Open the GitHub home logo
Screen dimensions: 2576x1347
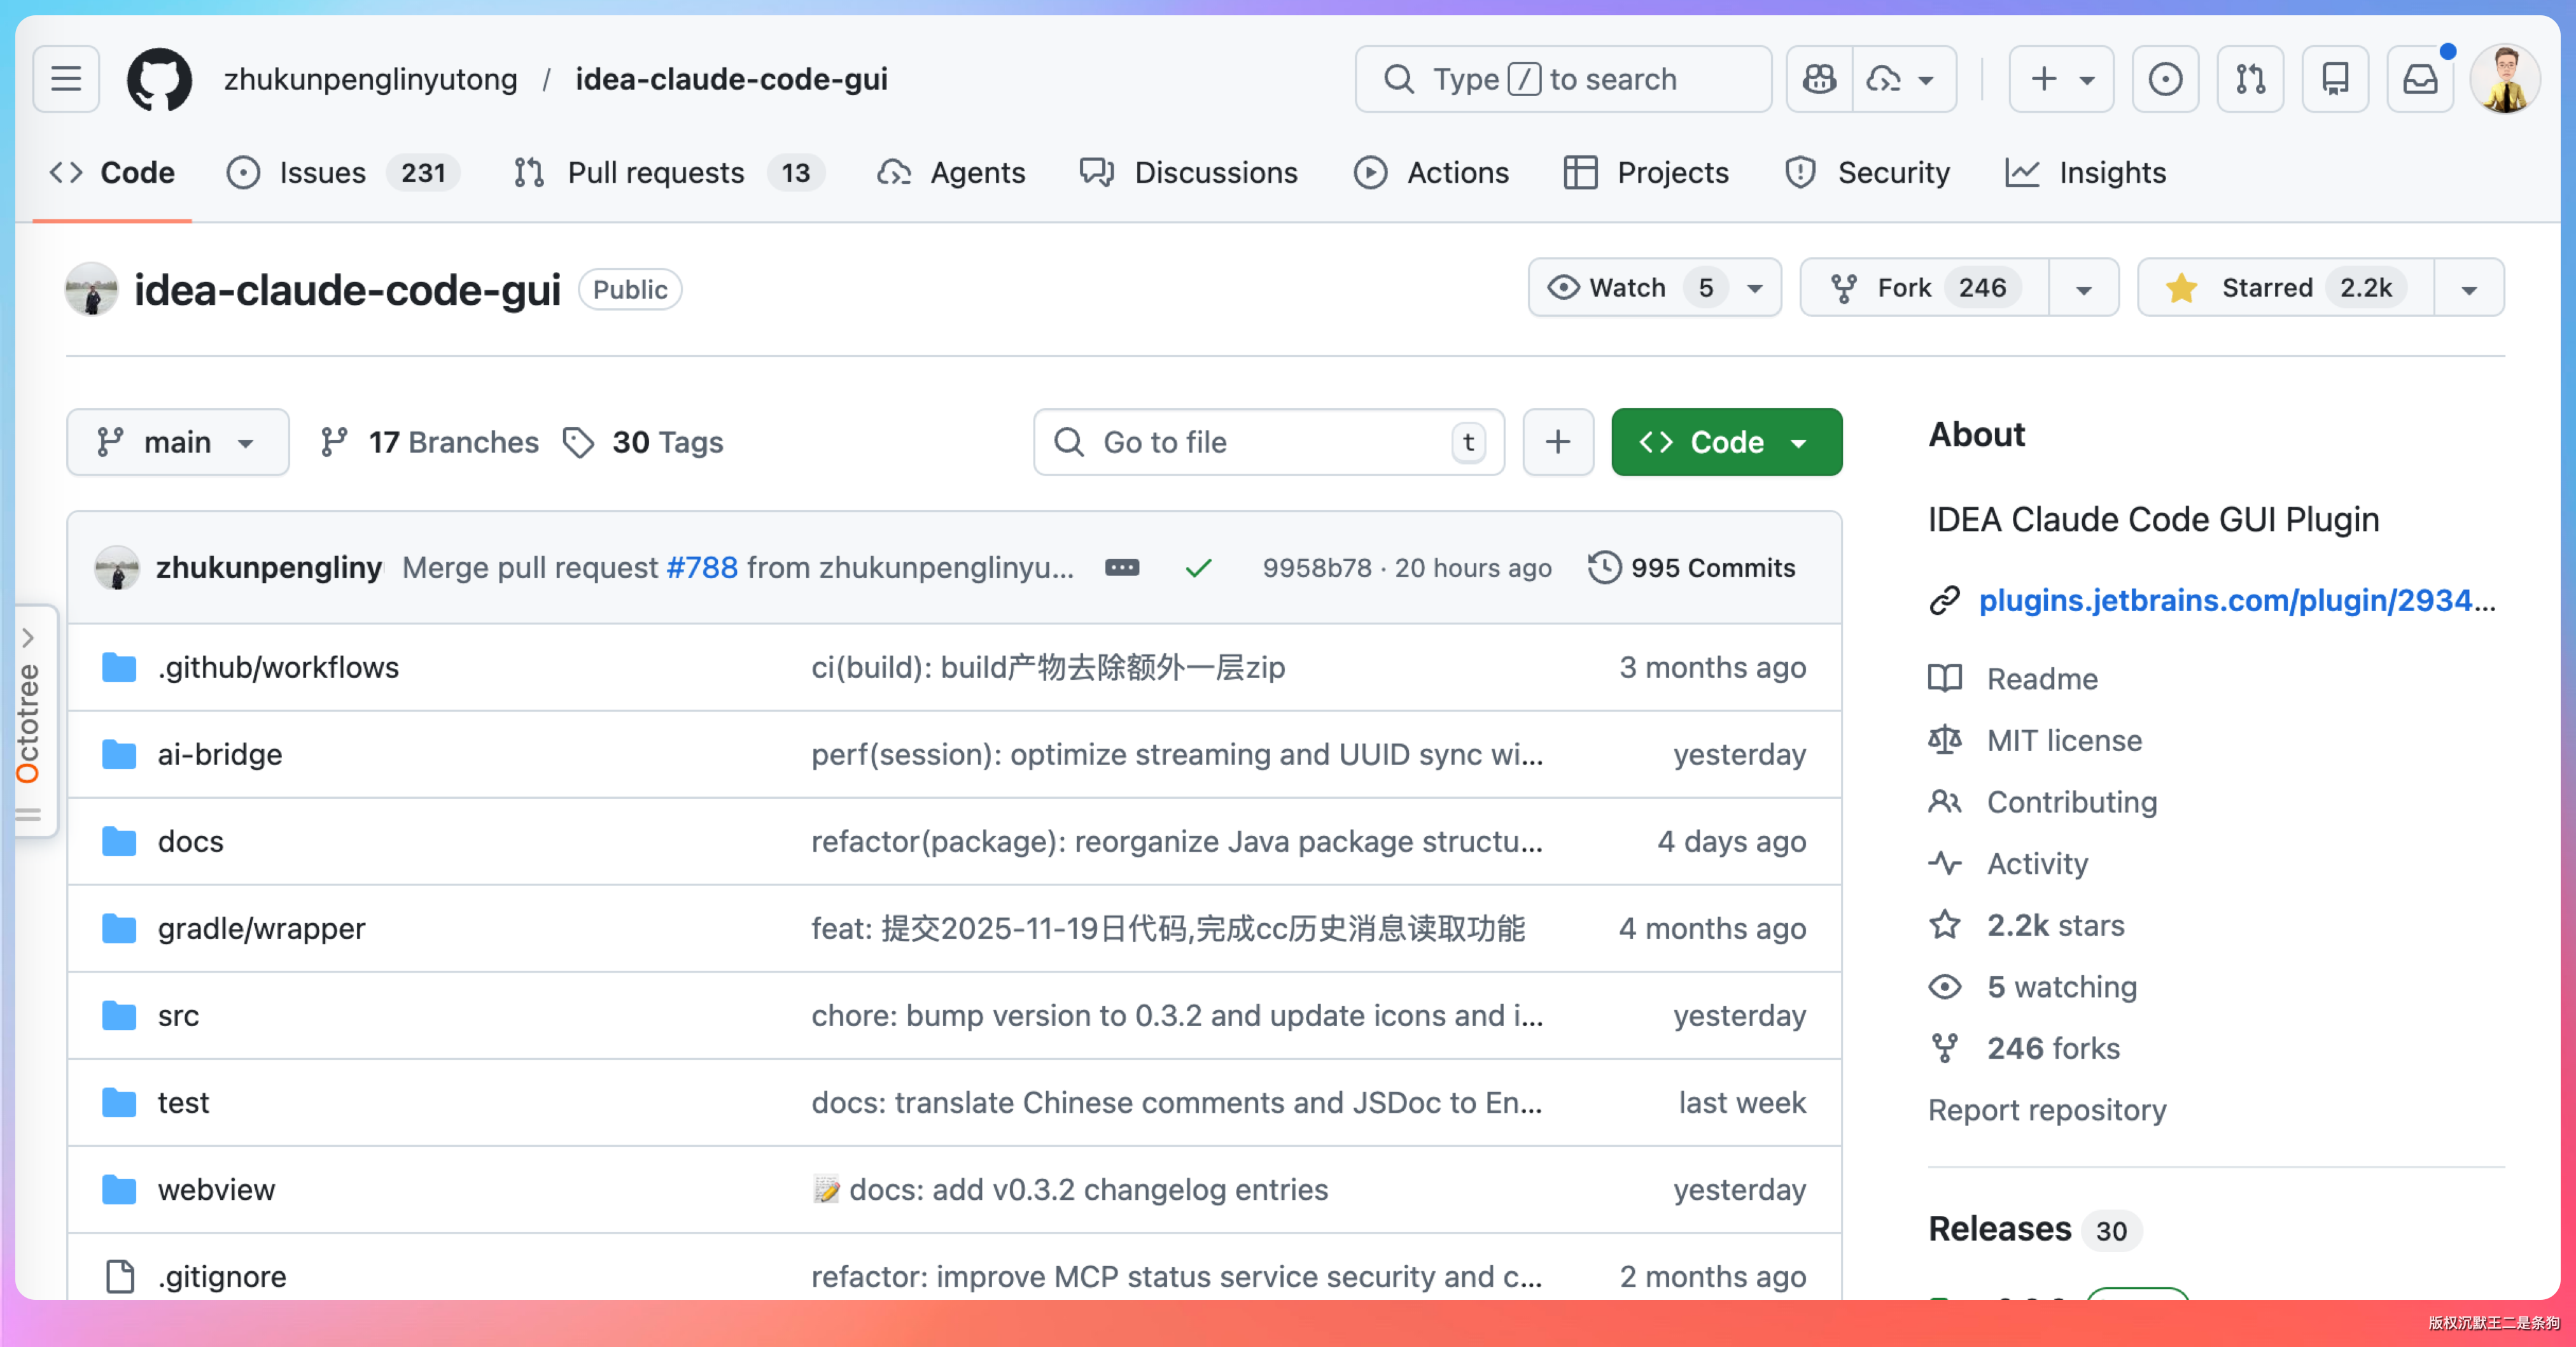[159, 79]
